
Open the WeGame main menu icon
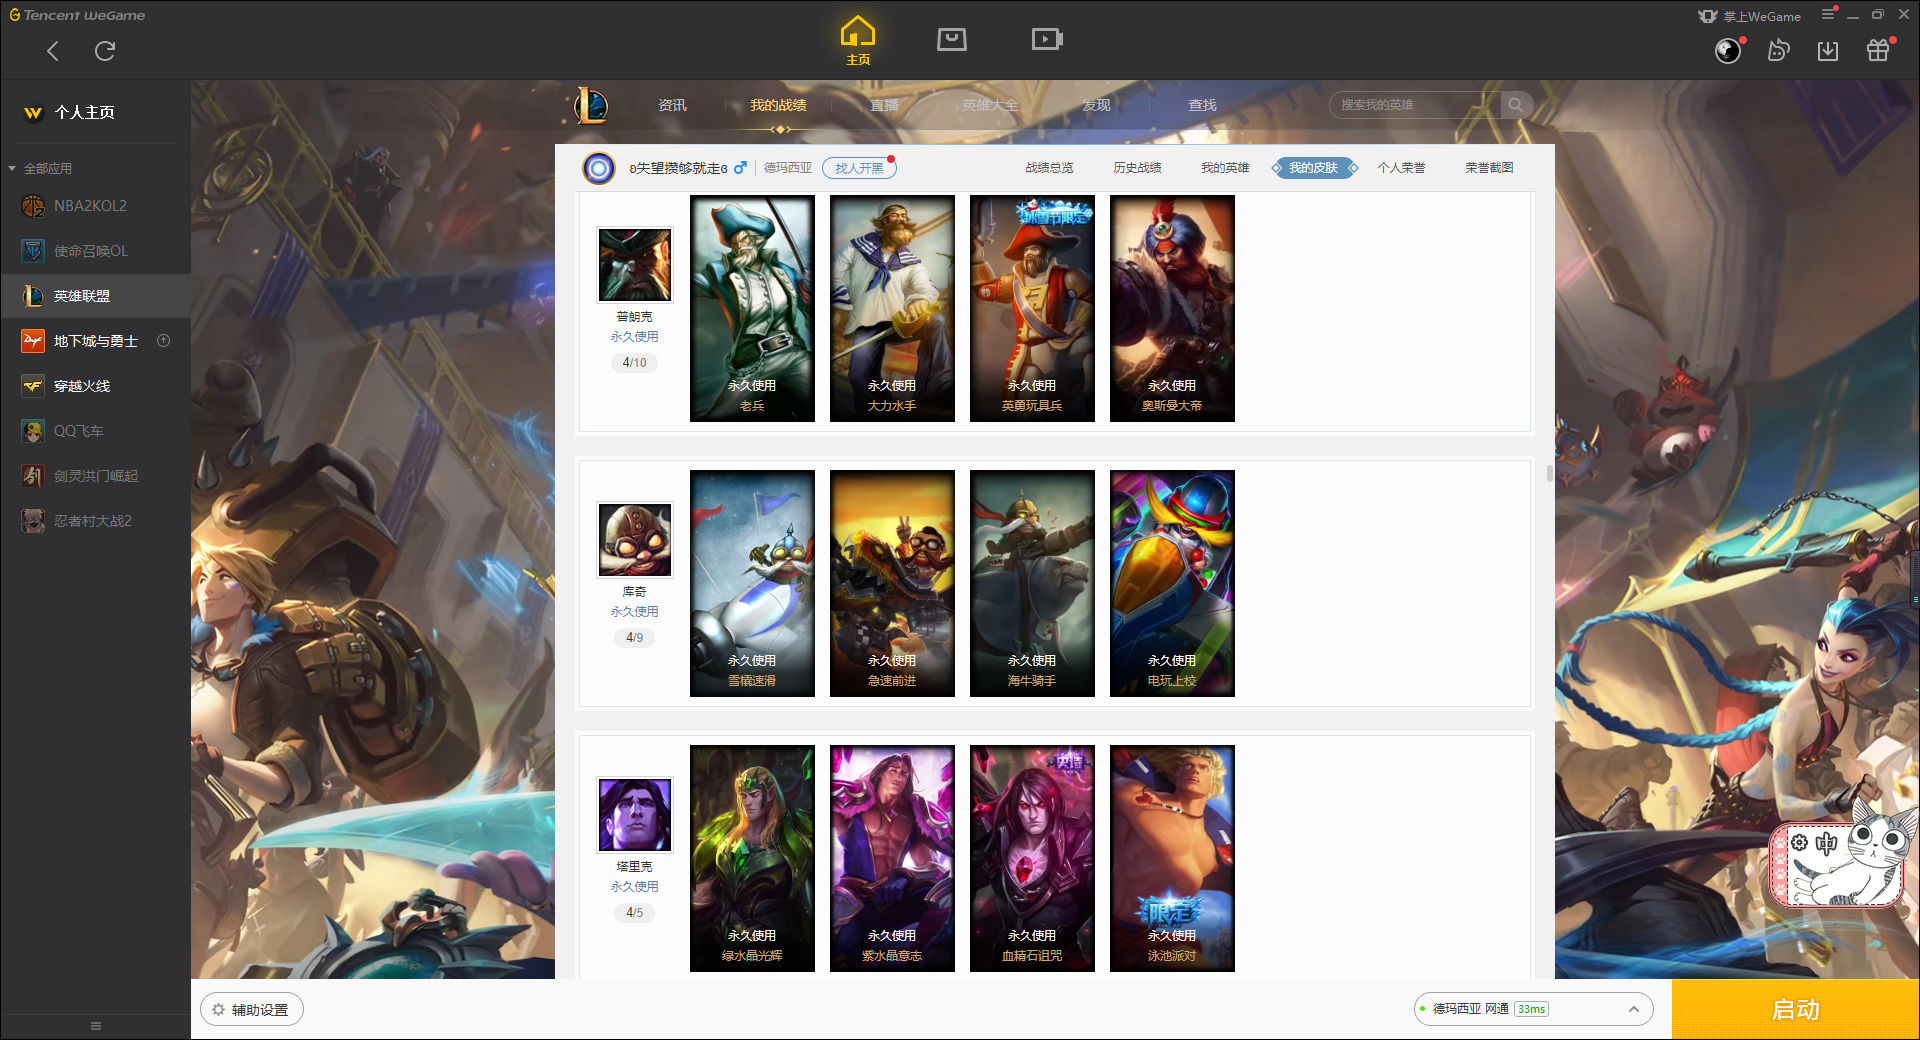(x=1828, y=14)
